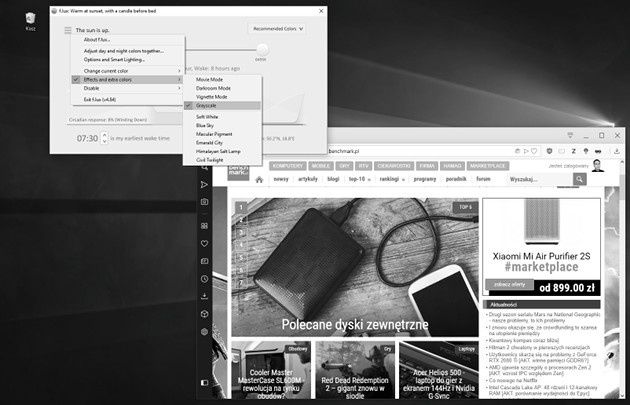The height and width of the screenshot is (405, 630).
Task: Select Soft White color
Action: point(222,117)
